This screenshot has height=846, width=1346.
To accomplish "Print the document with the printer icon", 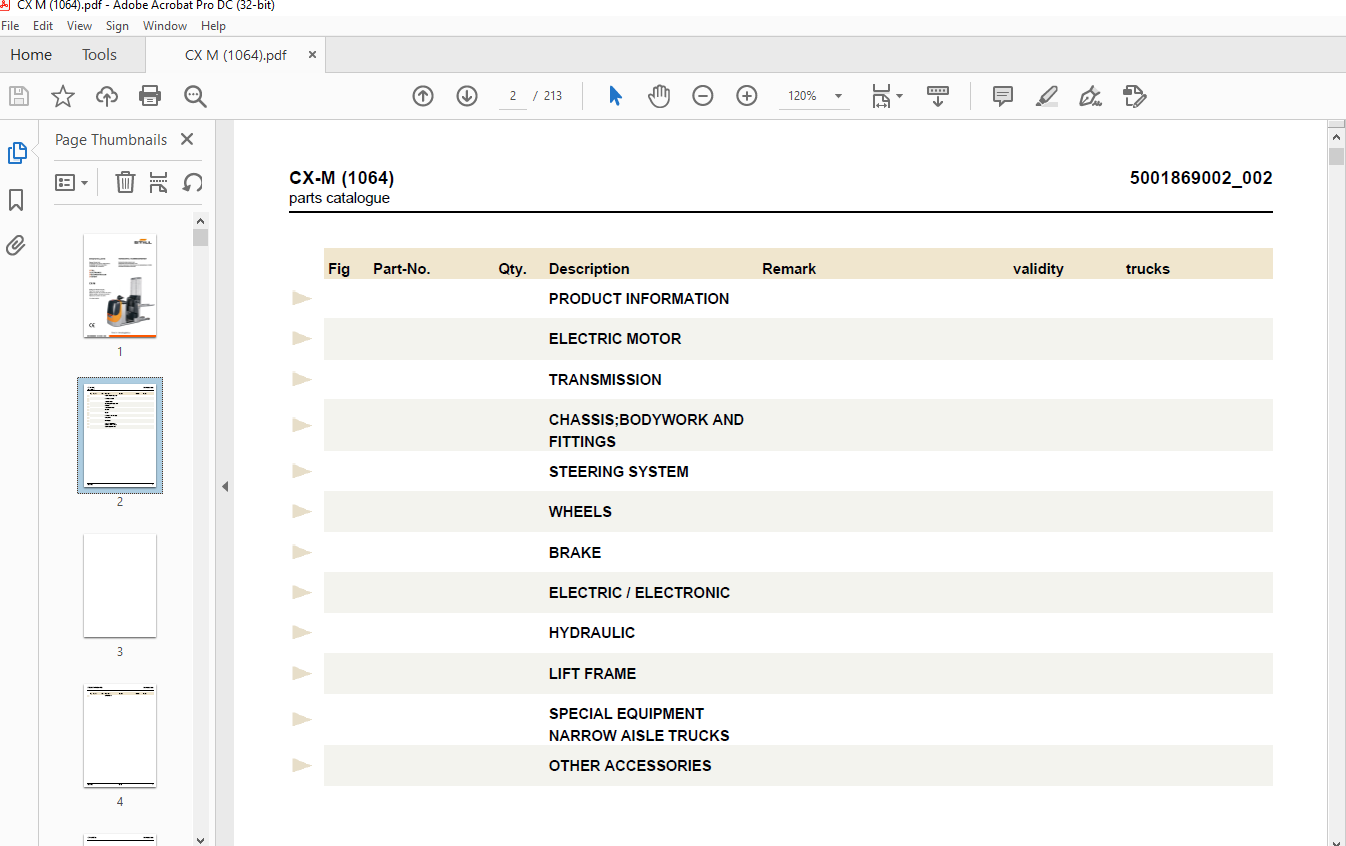I will click(x=150, y=96).
